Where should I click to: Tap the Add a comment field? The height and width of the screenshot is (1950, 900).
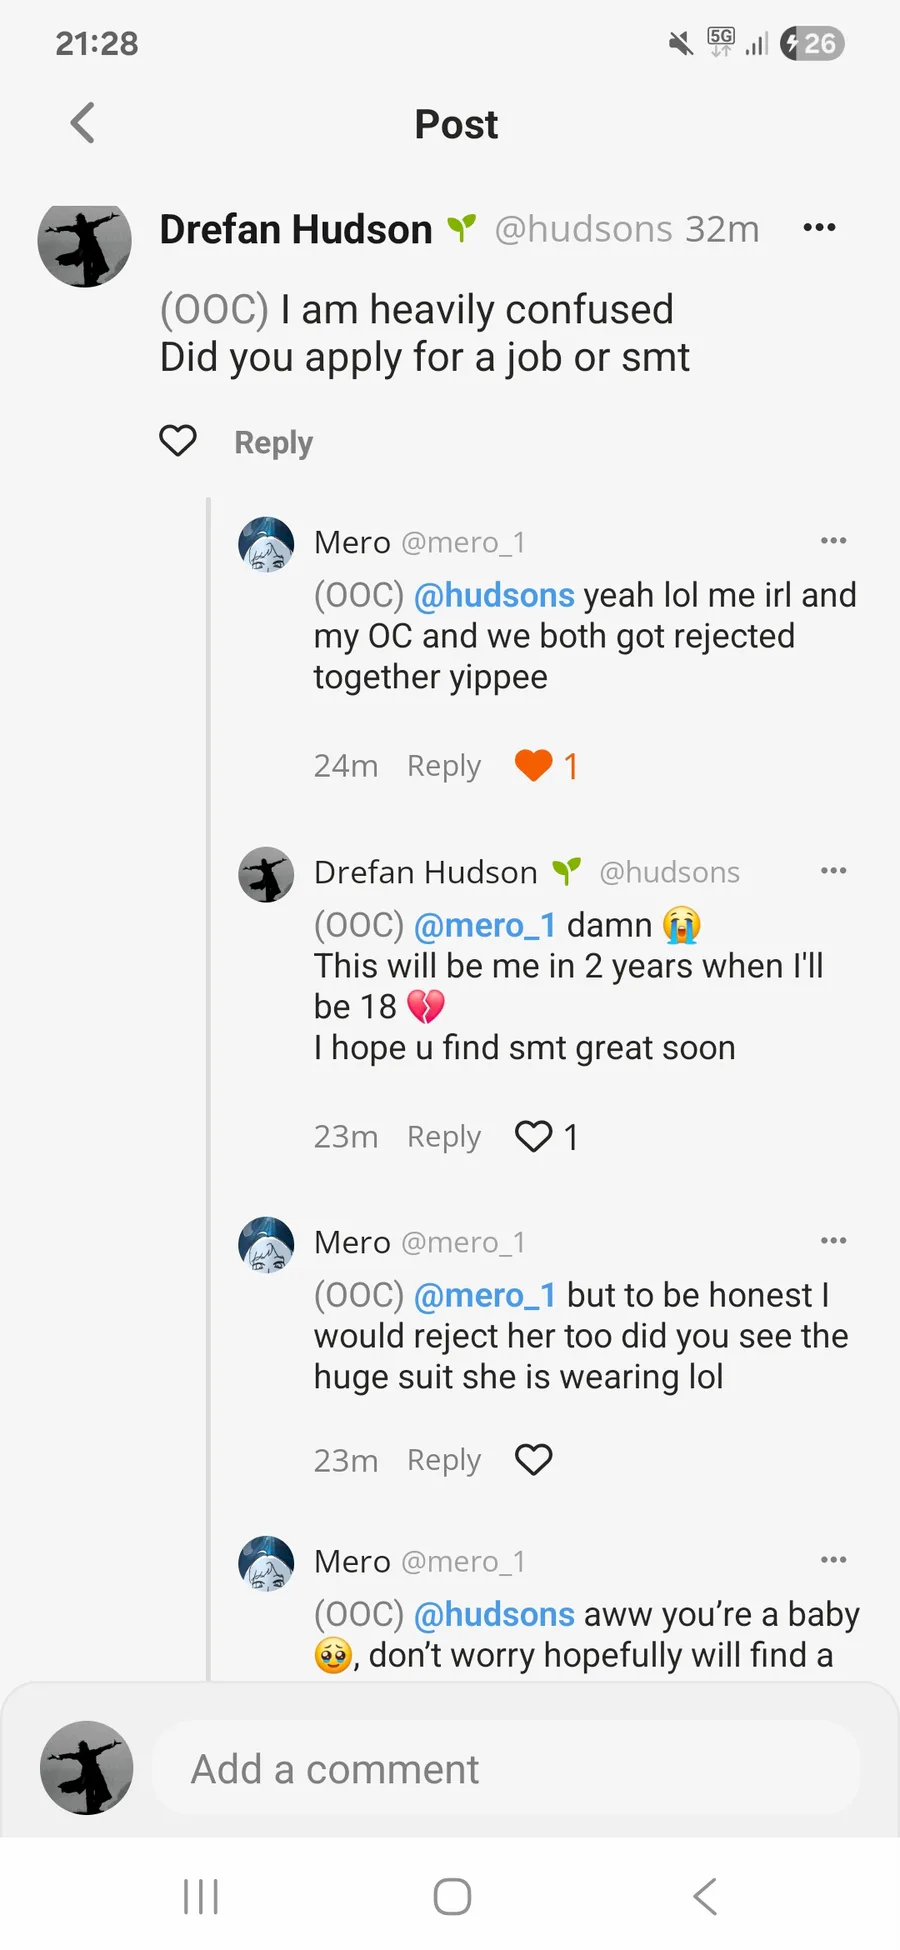pos(505,1769)
